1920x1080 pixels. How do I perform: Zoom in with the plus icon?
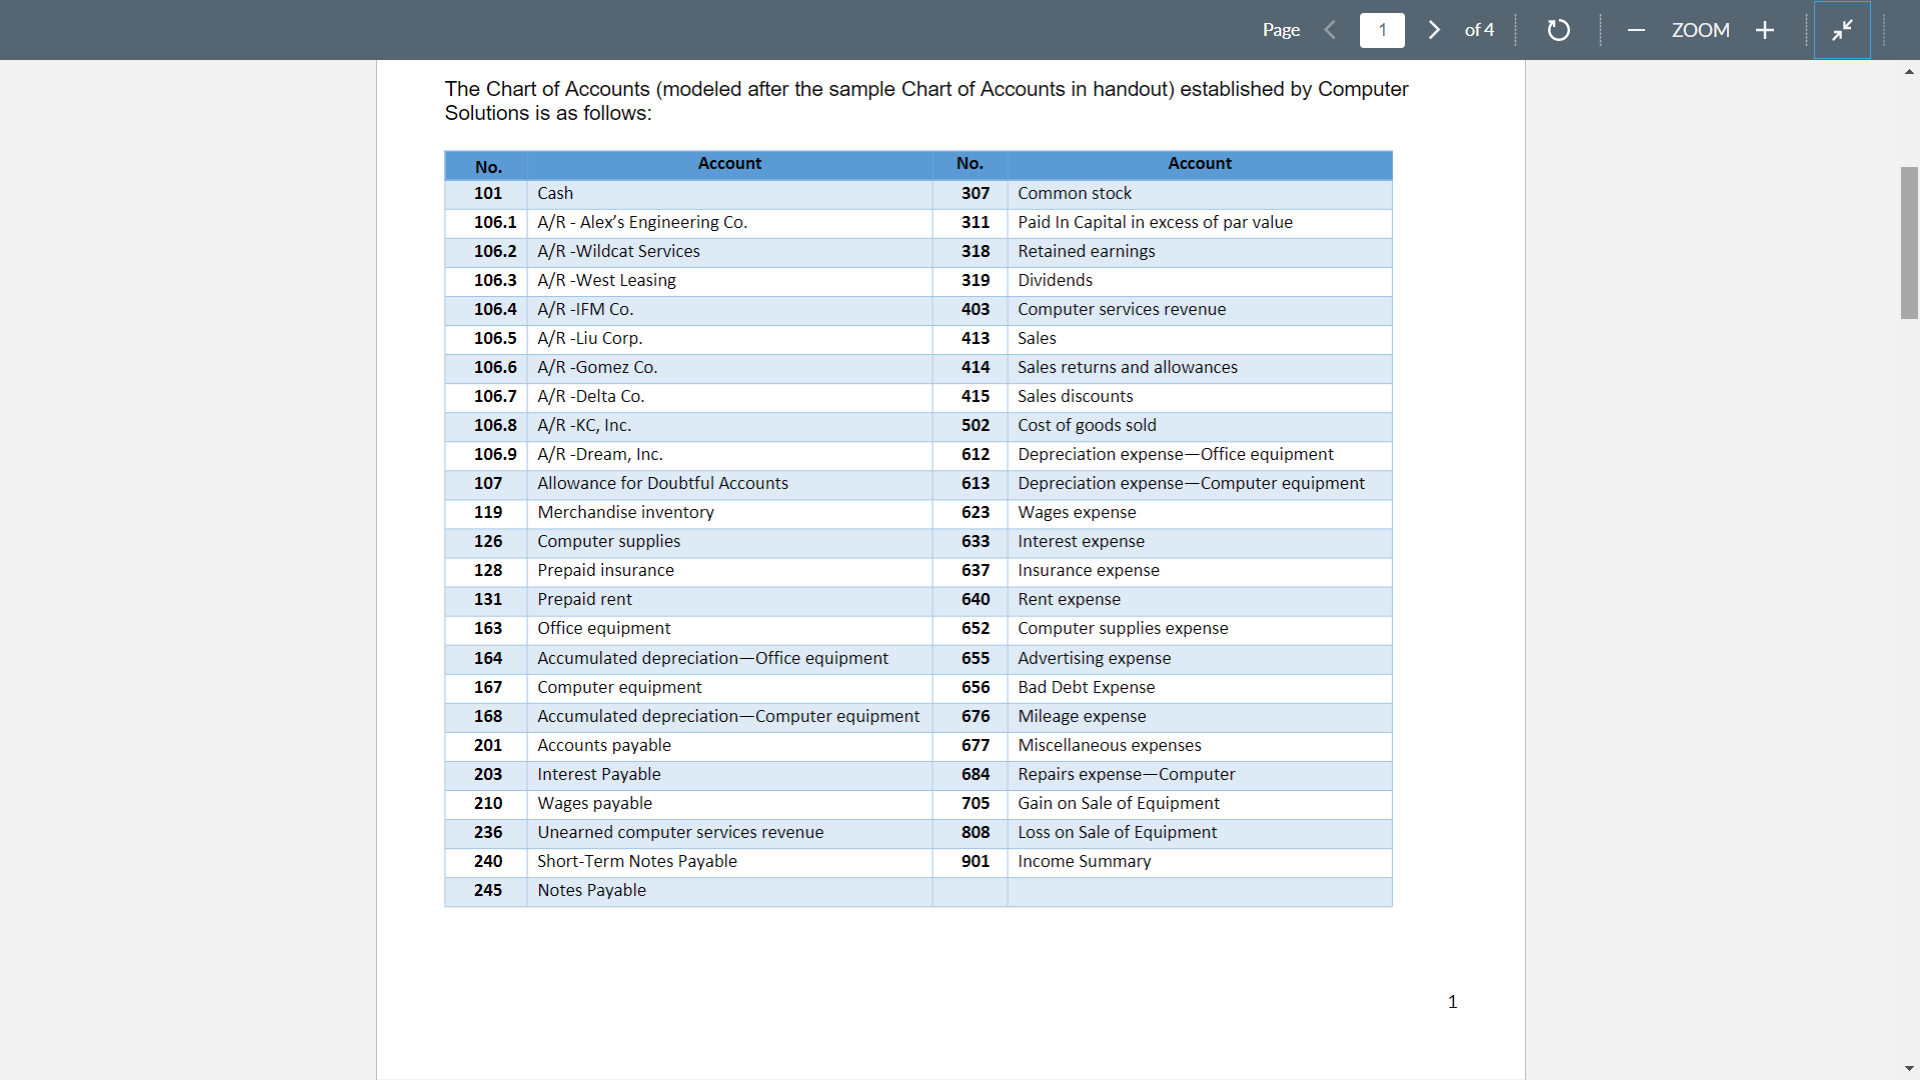(x=1765, y=30)
